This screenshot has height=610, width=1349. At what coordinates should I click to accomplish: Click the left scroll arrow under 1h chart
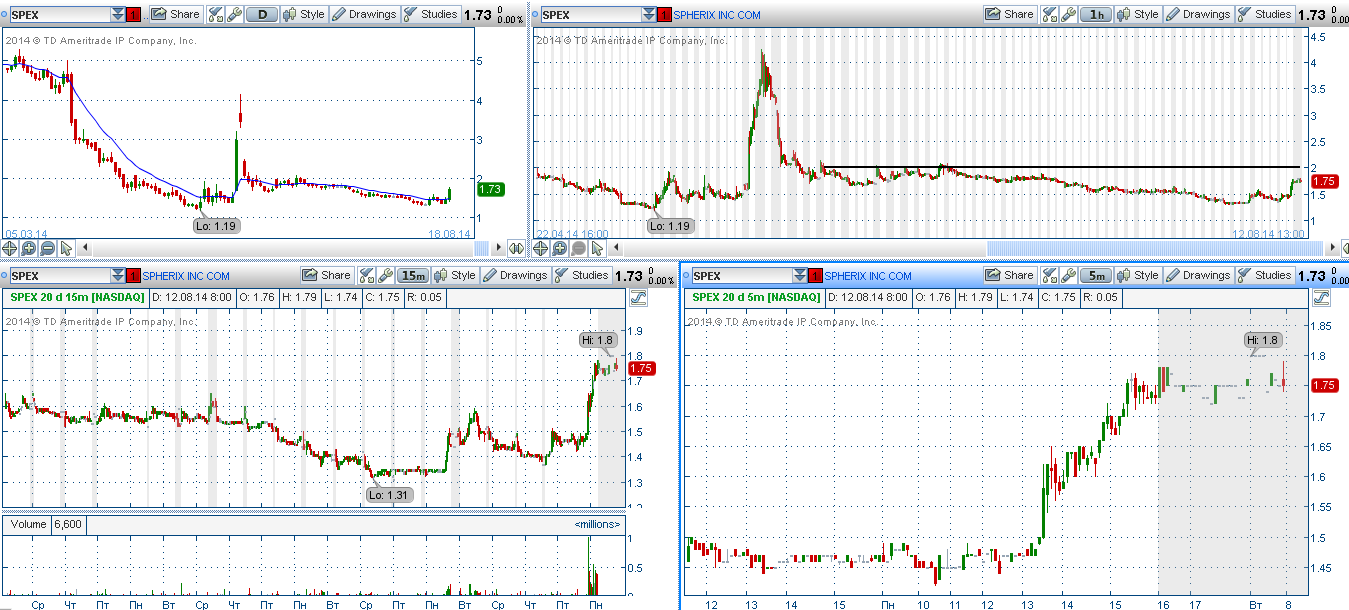[615, 247]
